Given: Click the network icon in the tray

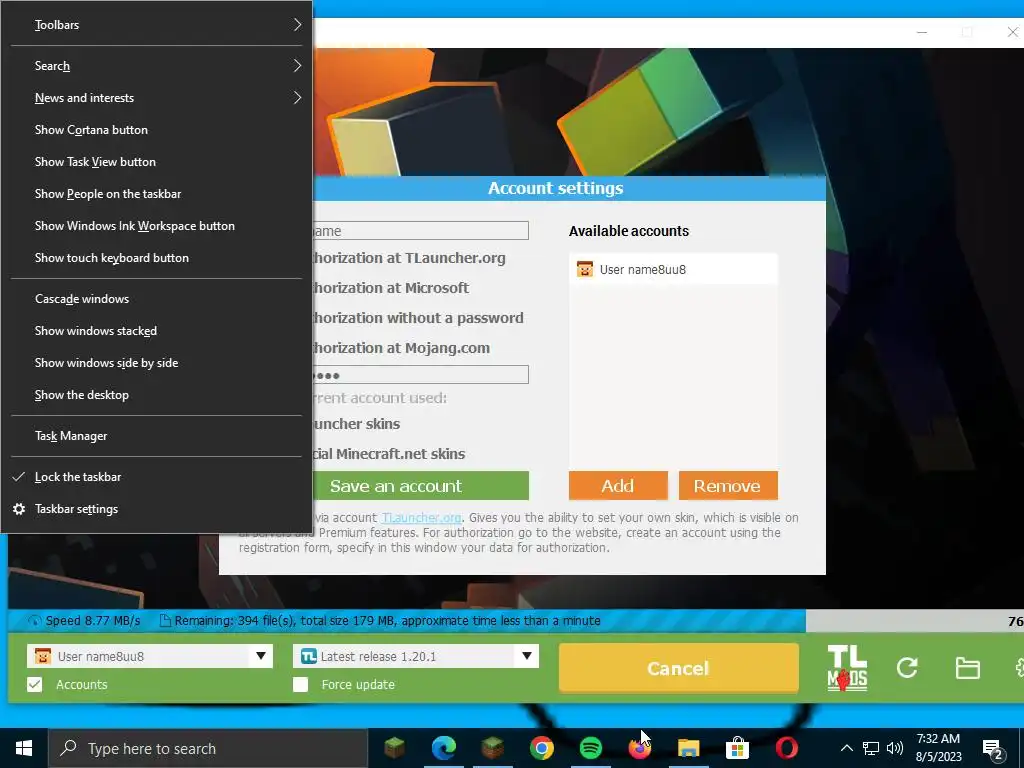Looking at the screenshot, I should pos(871,748).
